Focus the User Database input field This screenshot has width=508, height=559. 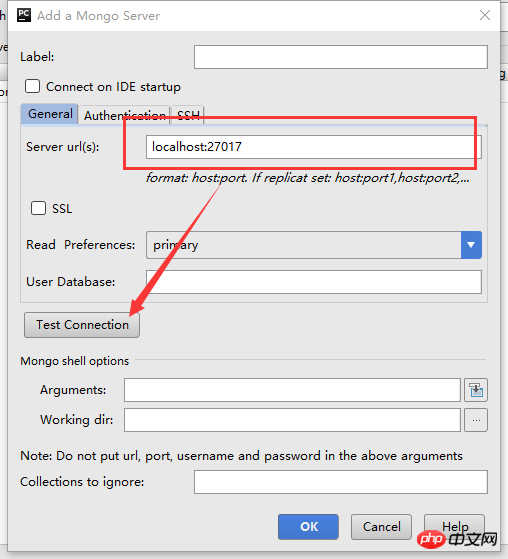314,282
